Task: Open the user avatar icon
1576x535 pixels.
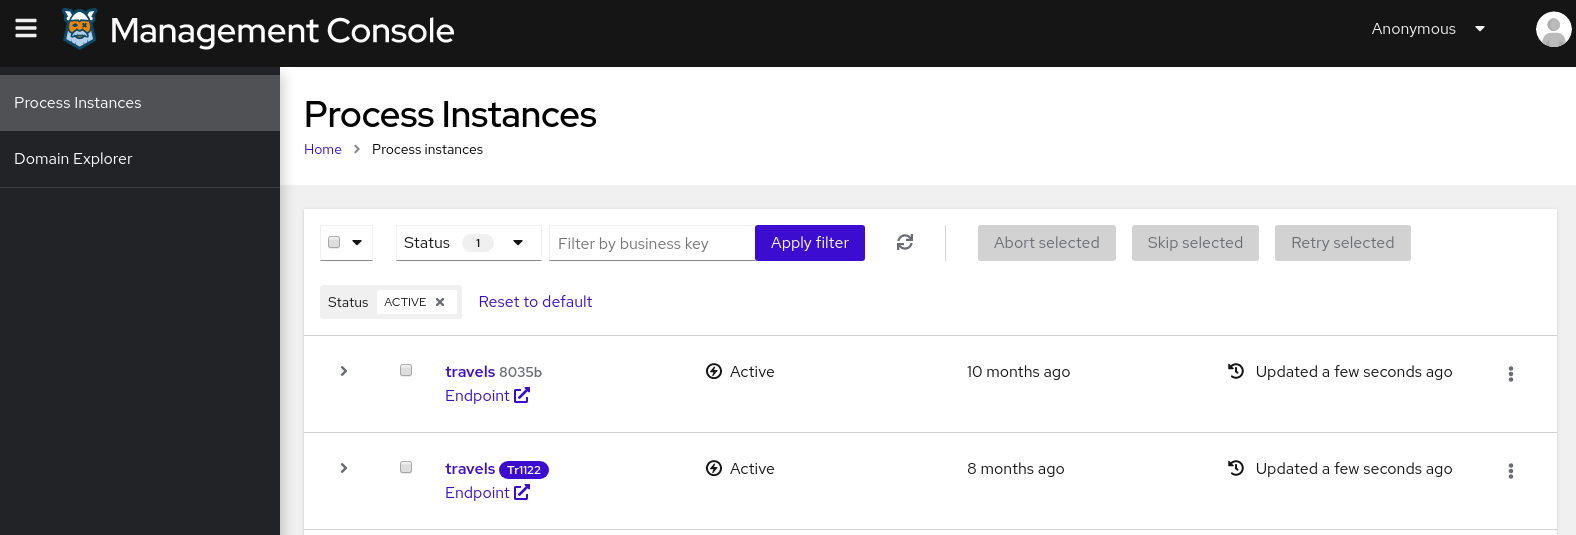Action: tap(1553, 29)
